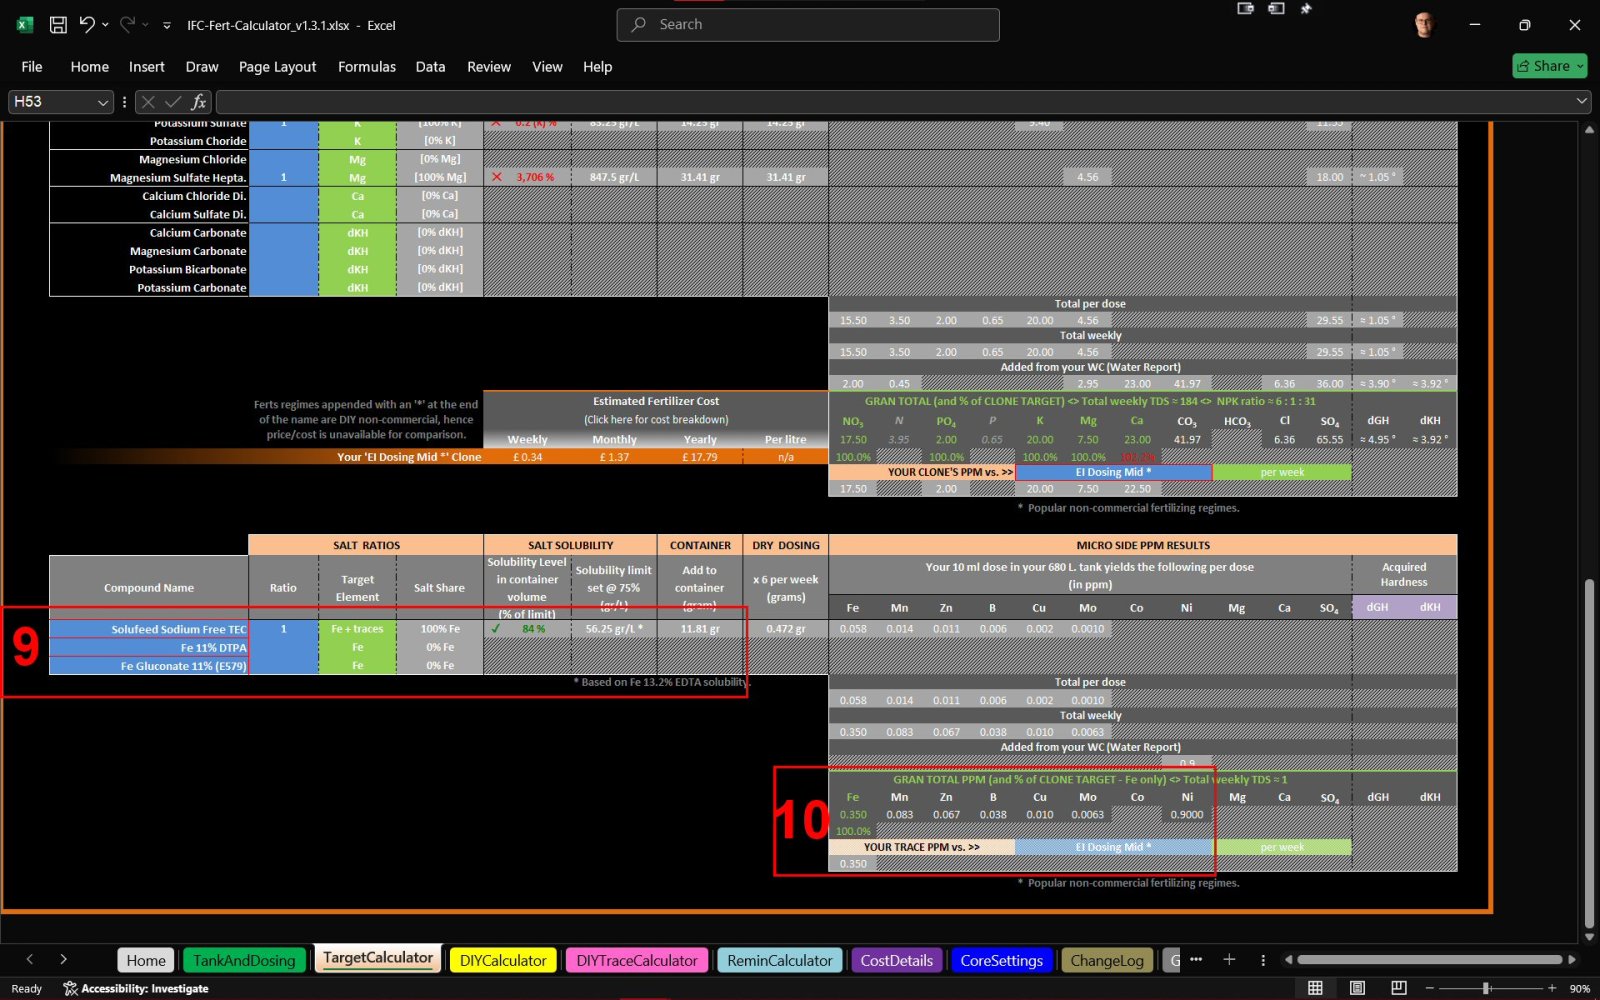Switch to Page Layout view icon

(x=1357, y=988)
